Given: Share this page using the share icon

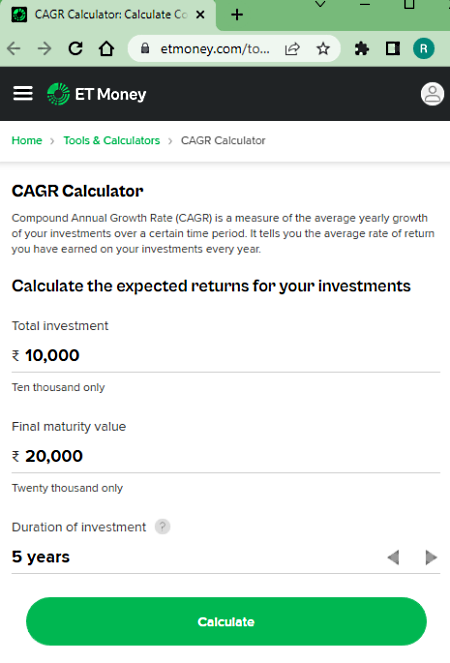Looking at the screenshot, I should (292, 49).
